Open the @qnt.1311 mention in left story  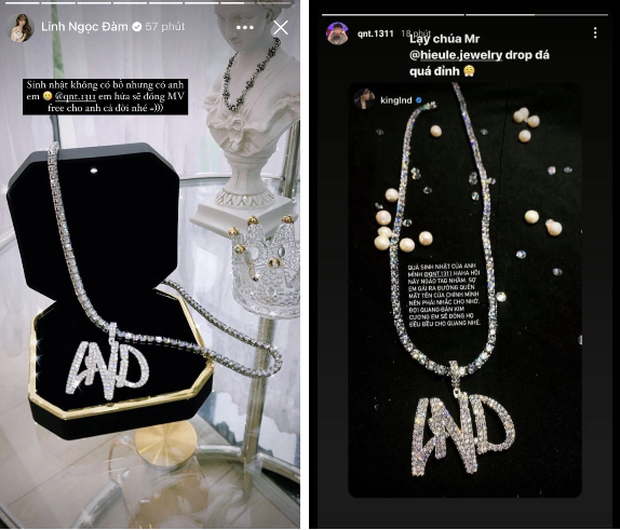click(x=76, y=97)
